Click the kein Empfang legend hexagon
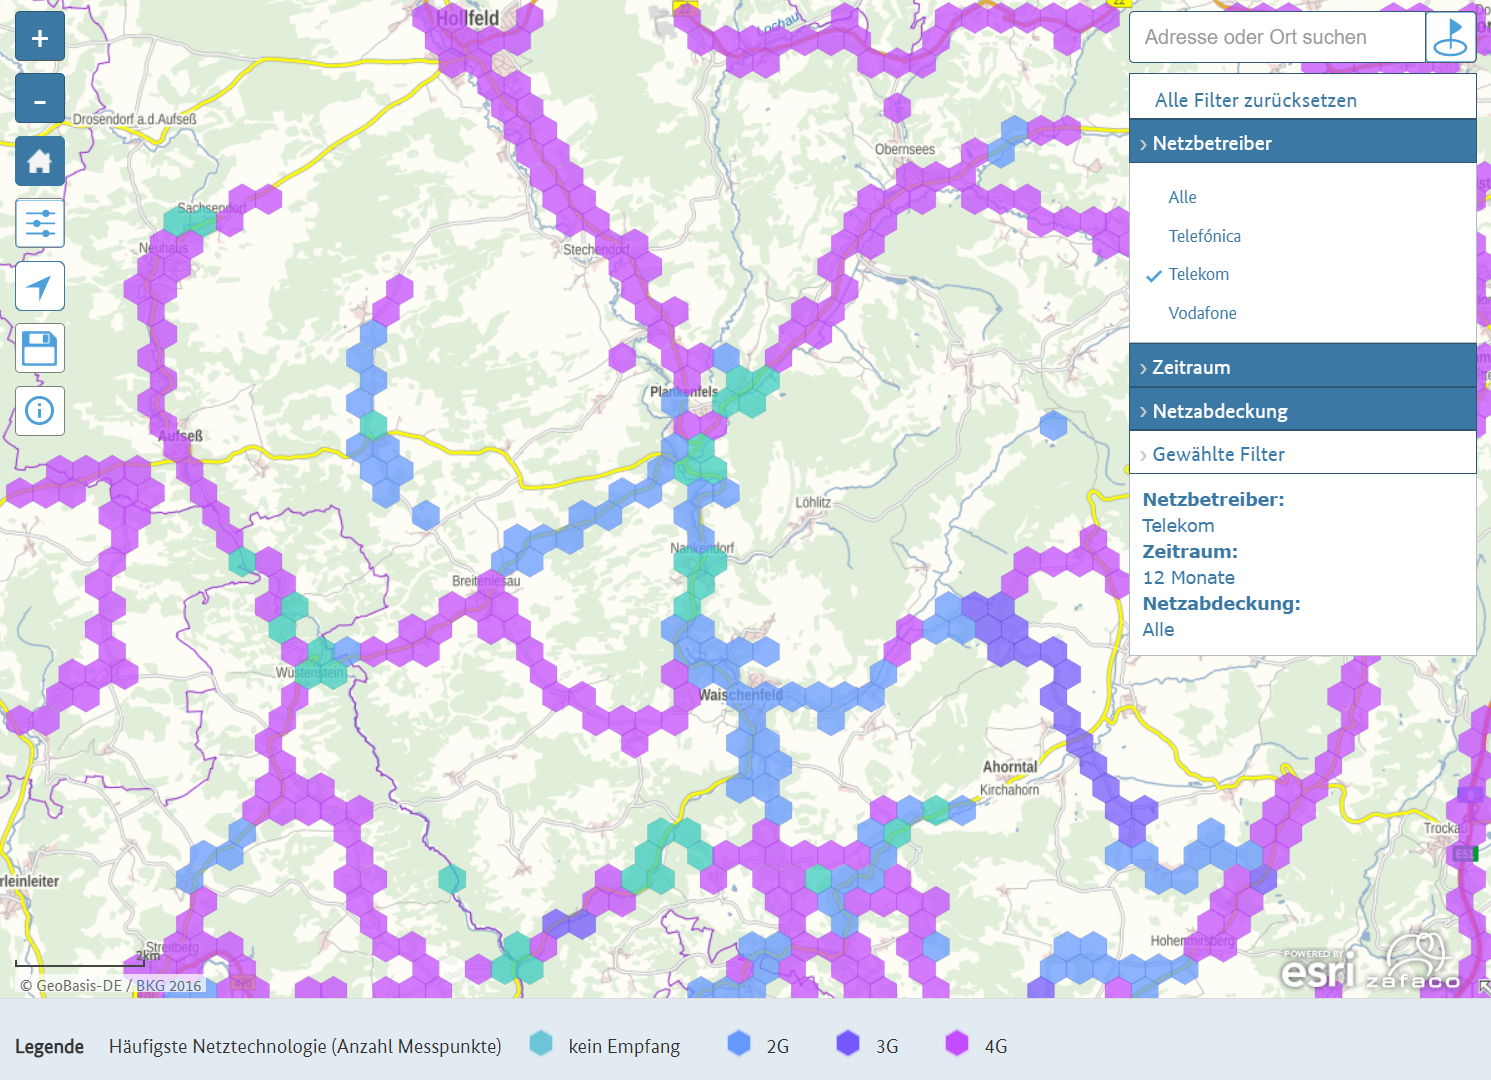1491x1080 pixels. pos(541,1044)
